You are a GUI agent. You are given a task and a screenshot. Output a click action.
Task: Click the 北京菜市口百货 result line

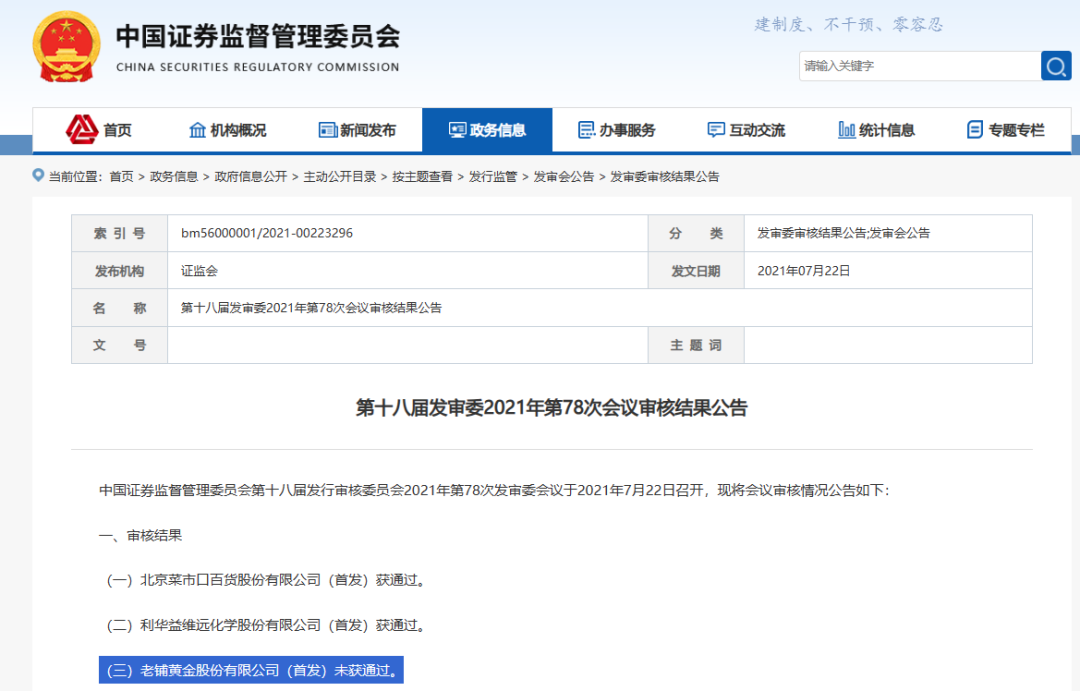tap(266, 580)
